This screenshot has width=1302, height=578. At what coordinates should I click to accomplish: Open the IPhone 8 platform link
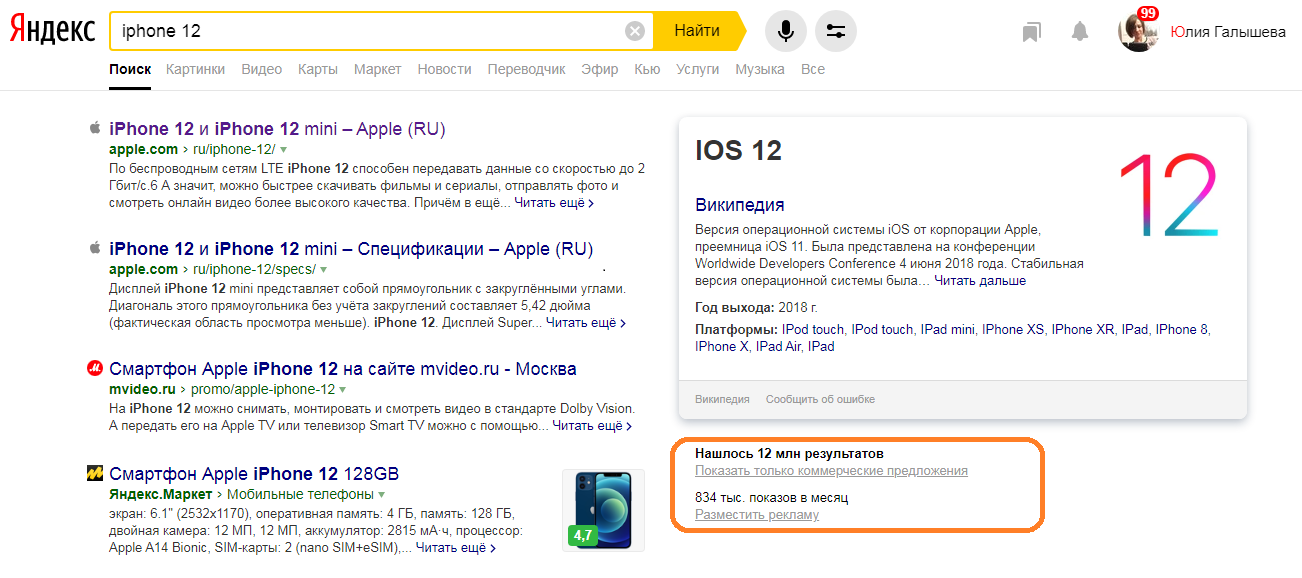click(1183, 329)
